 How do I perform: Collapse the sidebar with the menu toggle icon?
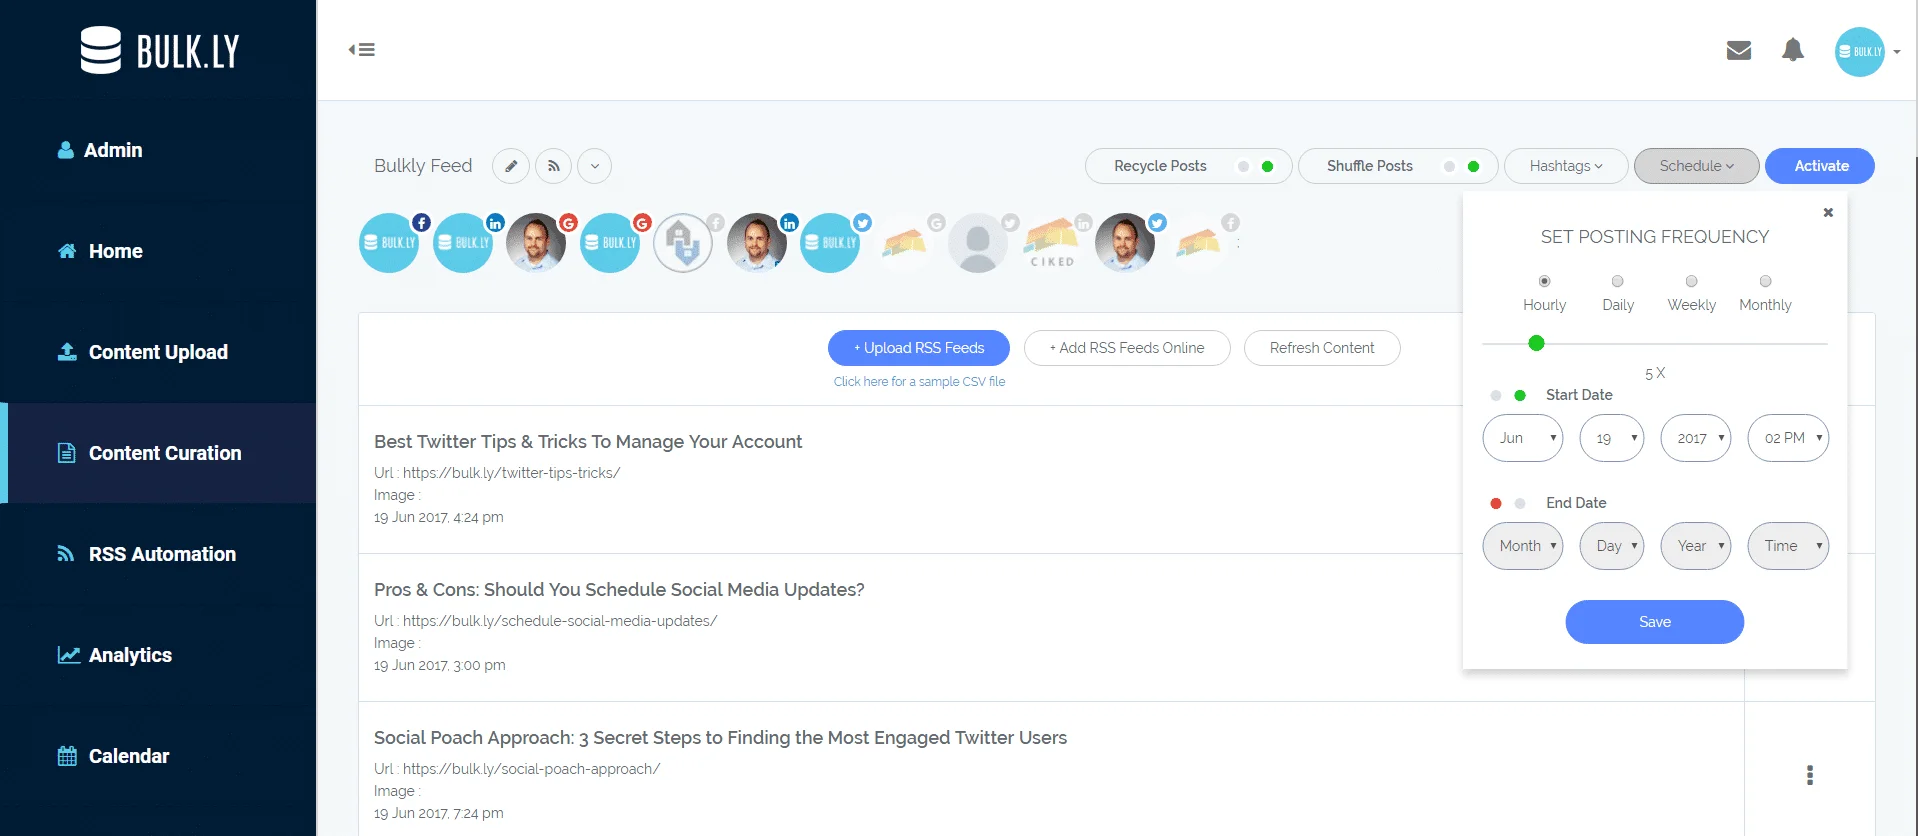tap(362, 50)
